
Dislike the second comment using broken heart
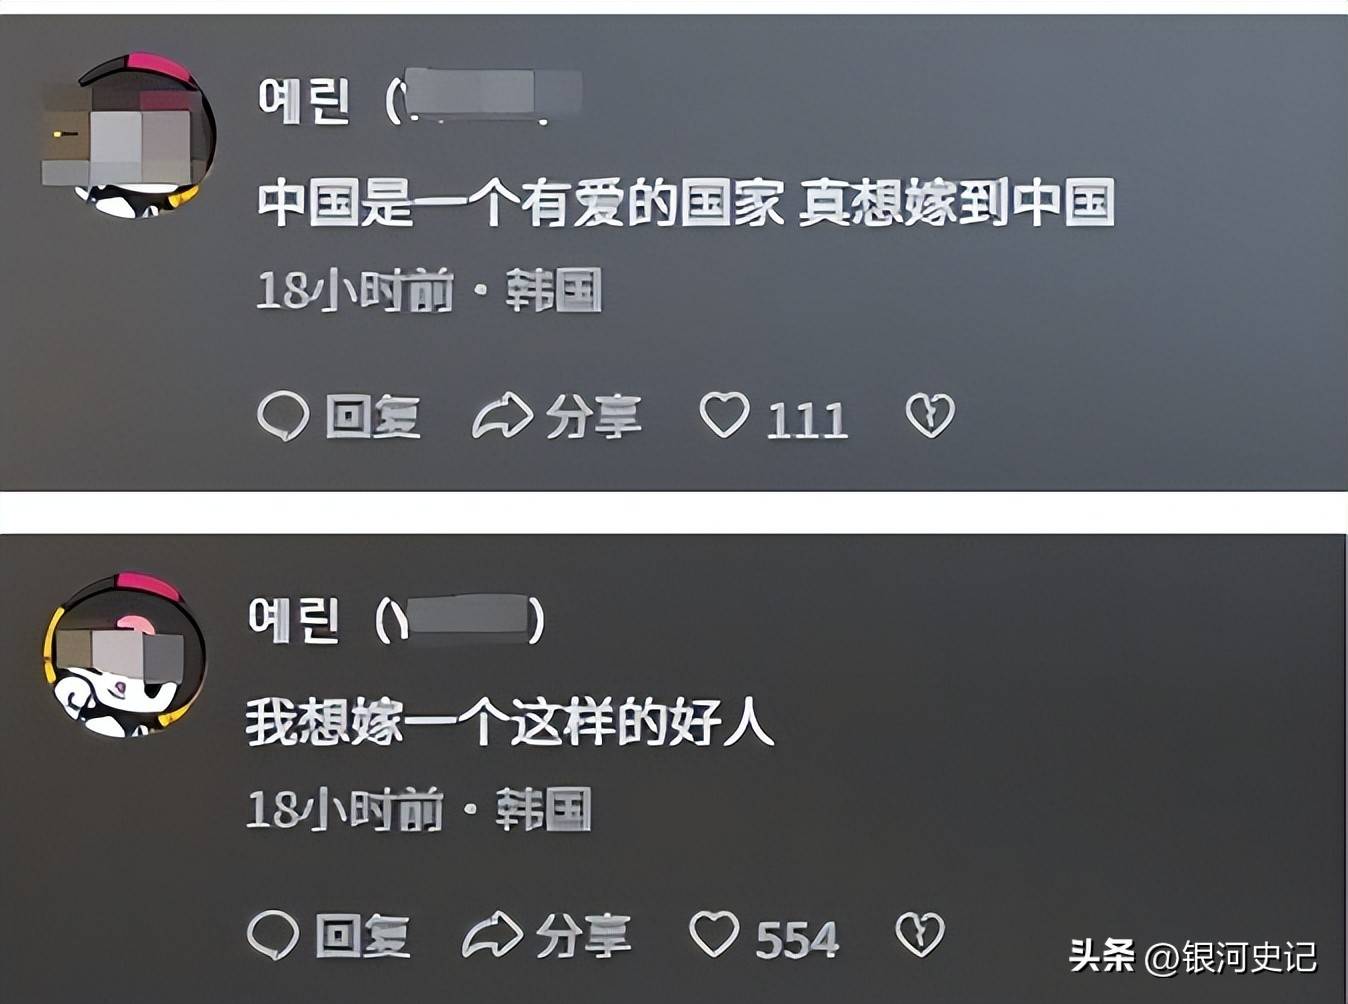pos(920,934)
